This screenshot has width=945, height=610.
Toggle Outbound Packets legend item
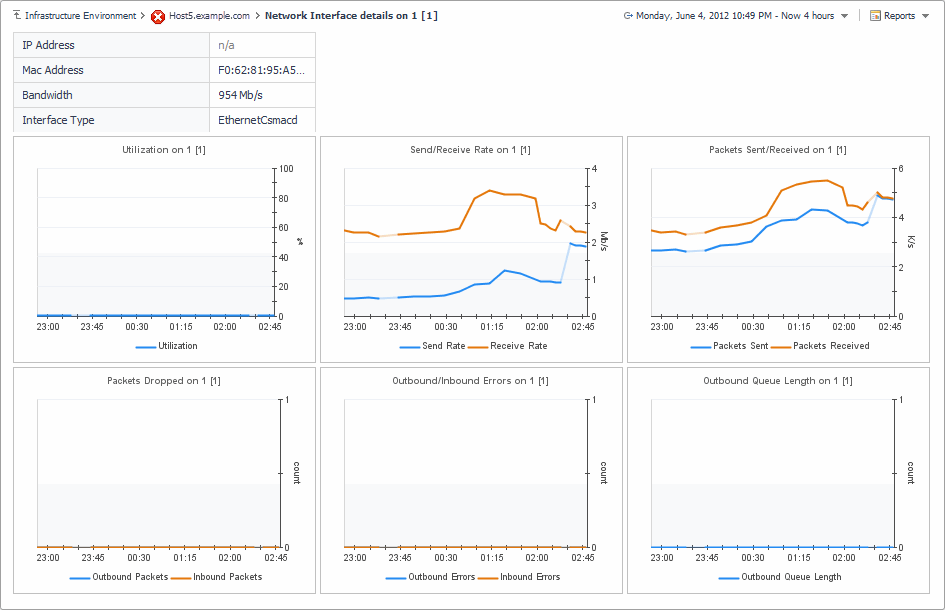[119, 577]
